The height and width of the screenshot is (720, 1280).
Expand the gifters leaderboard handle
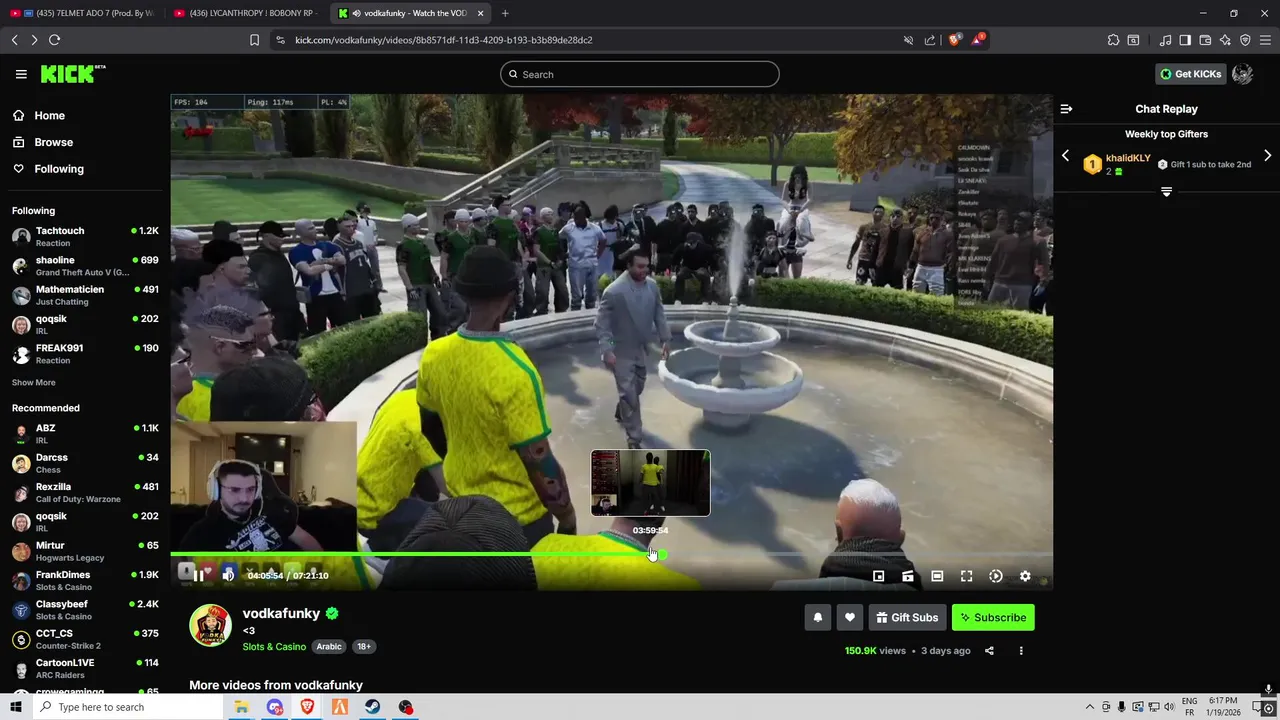1166,191
